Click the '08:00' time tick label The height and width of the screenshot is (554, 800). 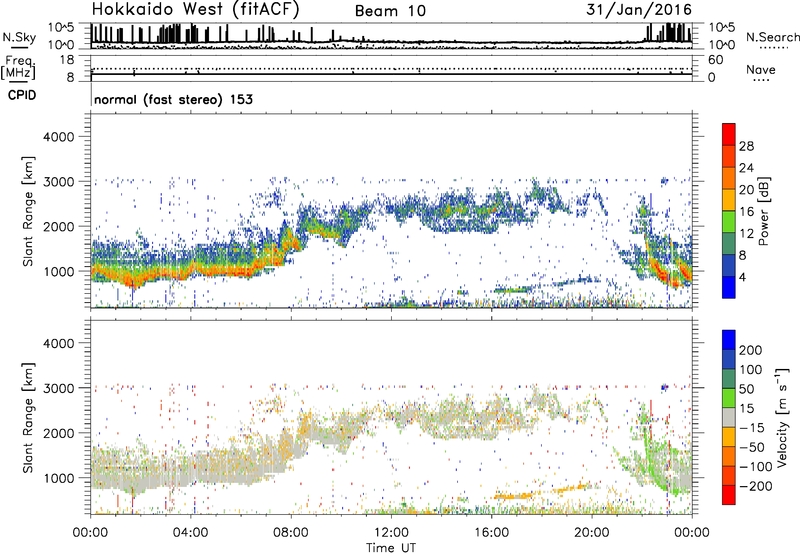coord(291,533)
